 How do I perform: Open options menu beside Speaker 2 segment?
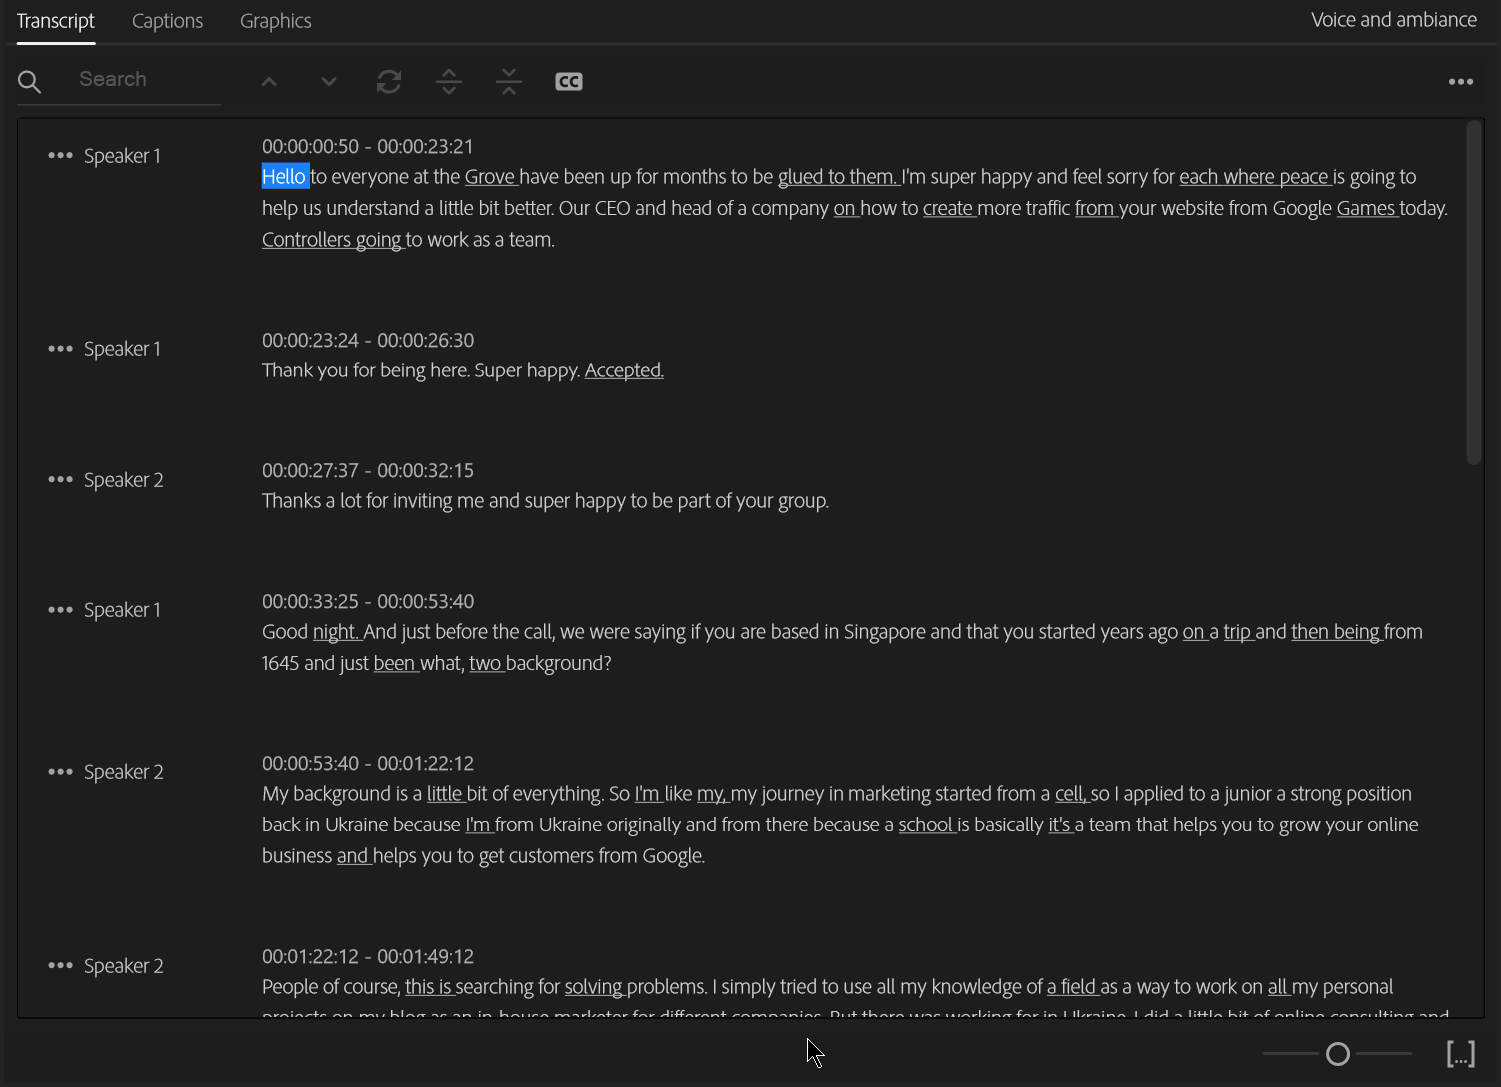coord(60,479)
